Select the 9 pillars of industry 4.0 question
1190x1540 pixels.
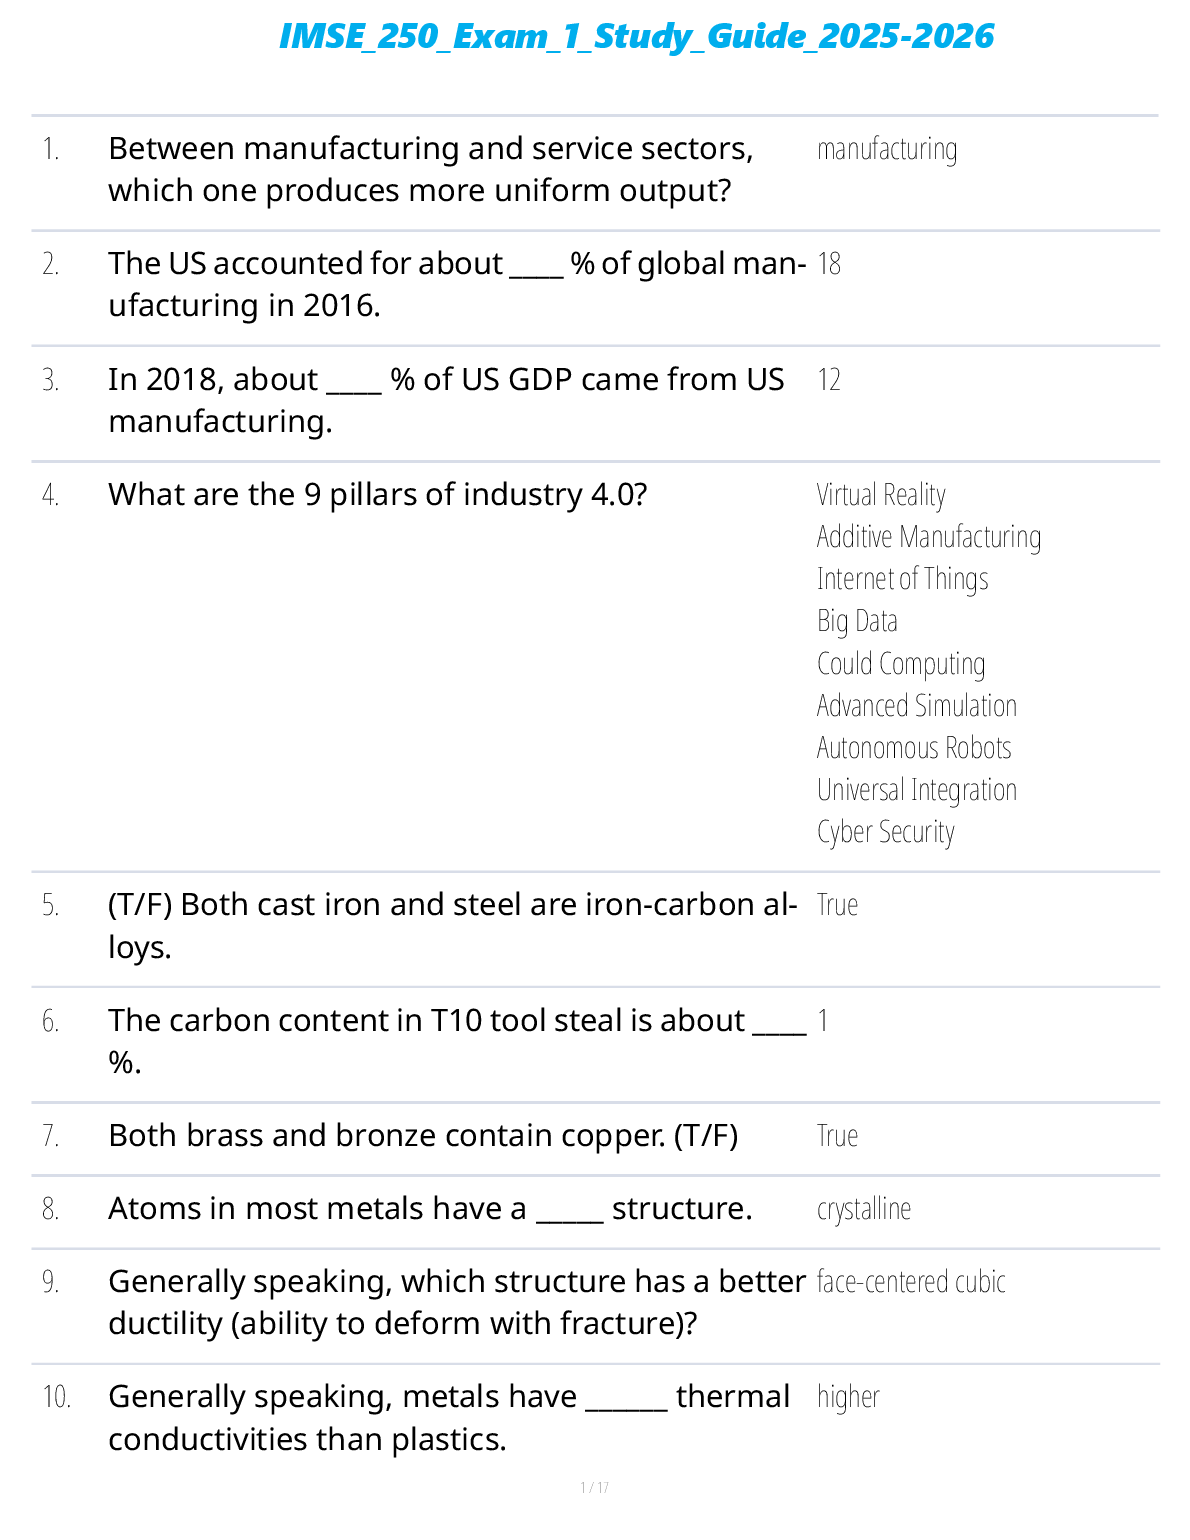pyautogui.click(x=378, y=495)
